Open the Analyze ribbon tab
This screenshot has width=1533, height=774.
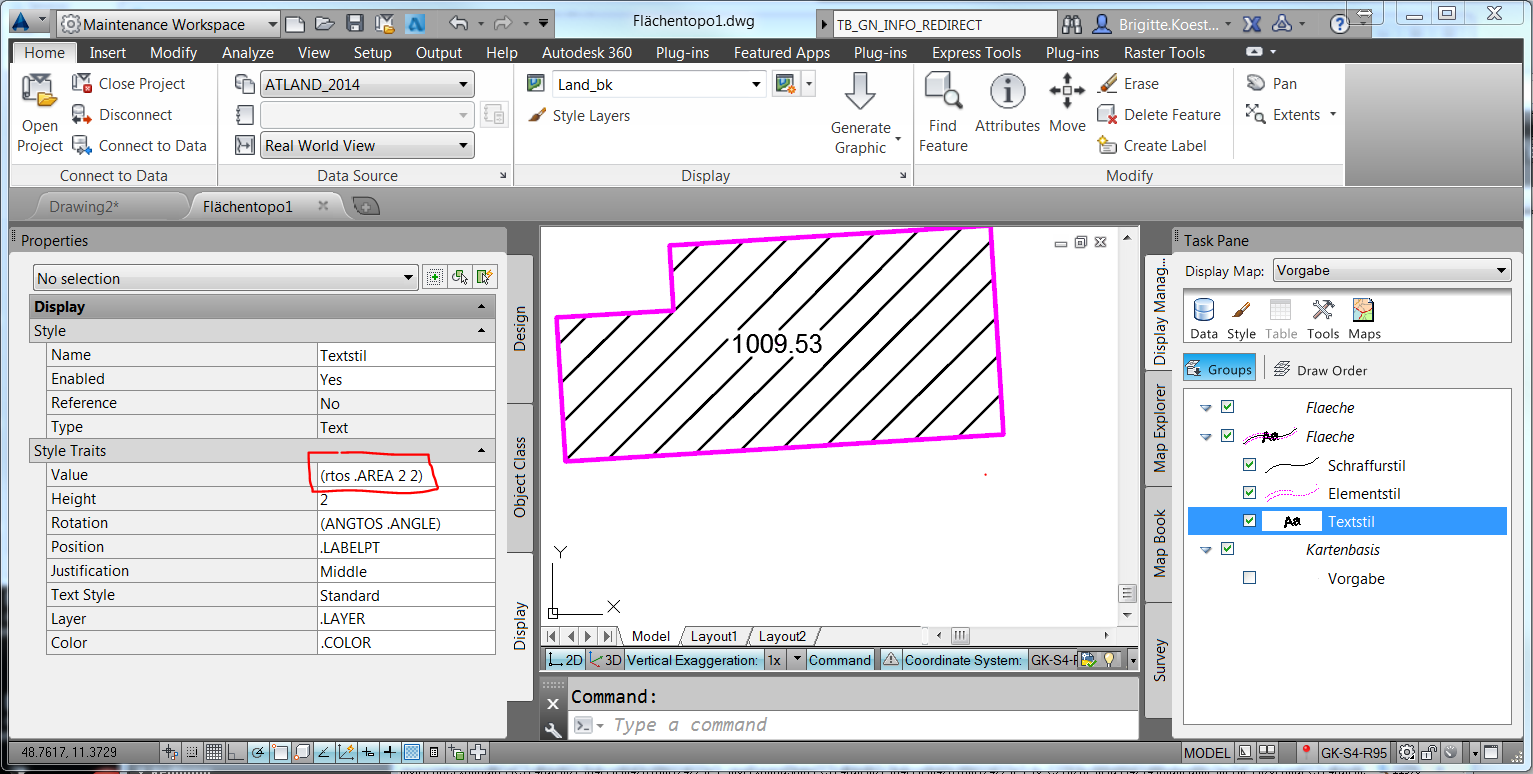point(247,52)
